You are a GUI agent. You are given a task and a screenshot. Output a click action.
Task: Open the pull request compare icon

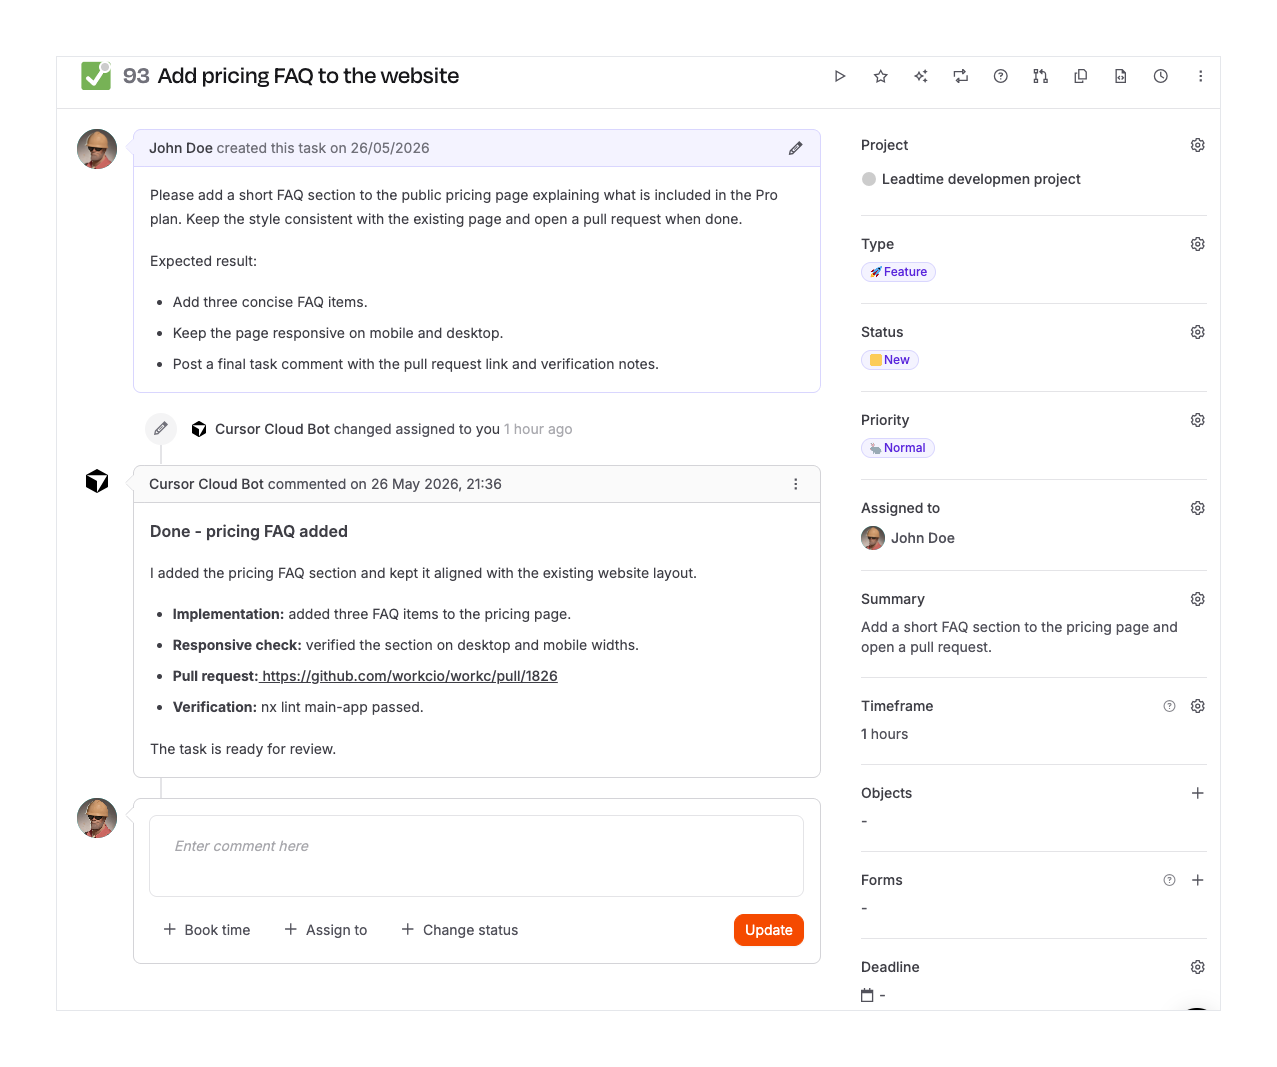click(1040, 76)
